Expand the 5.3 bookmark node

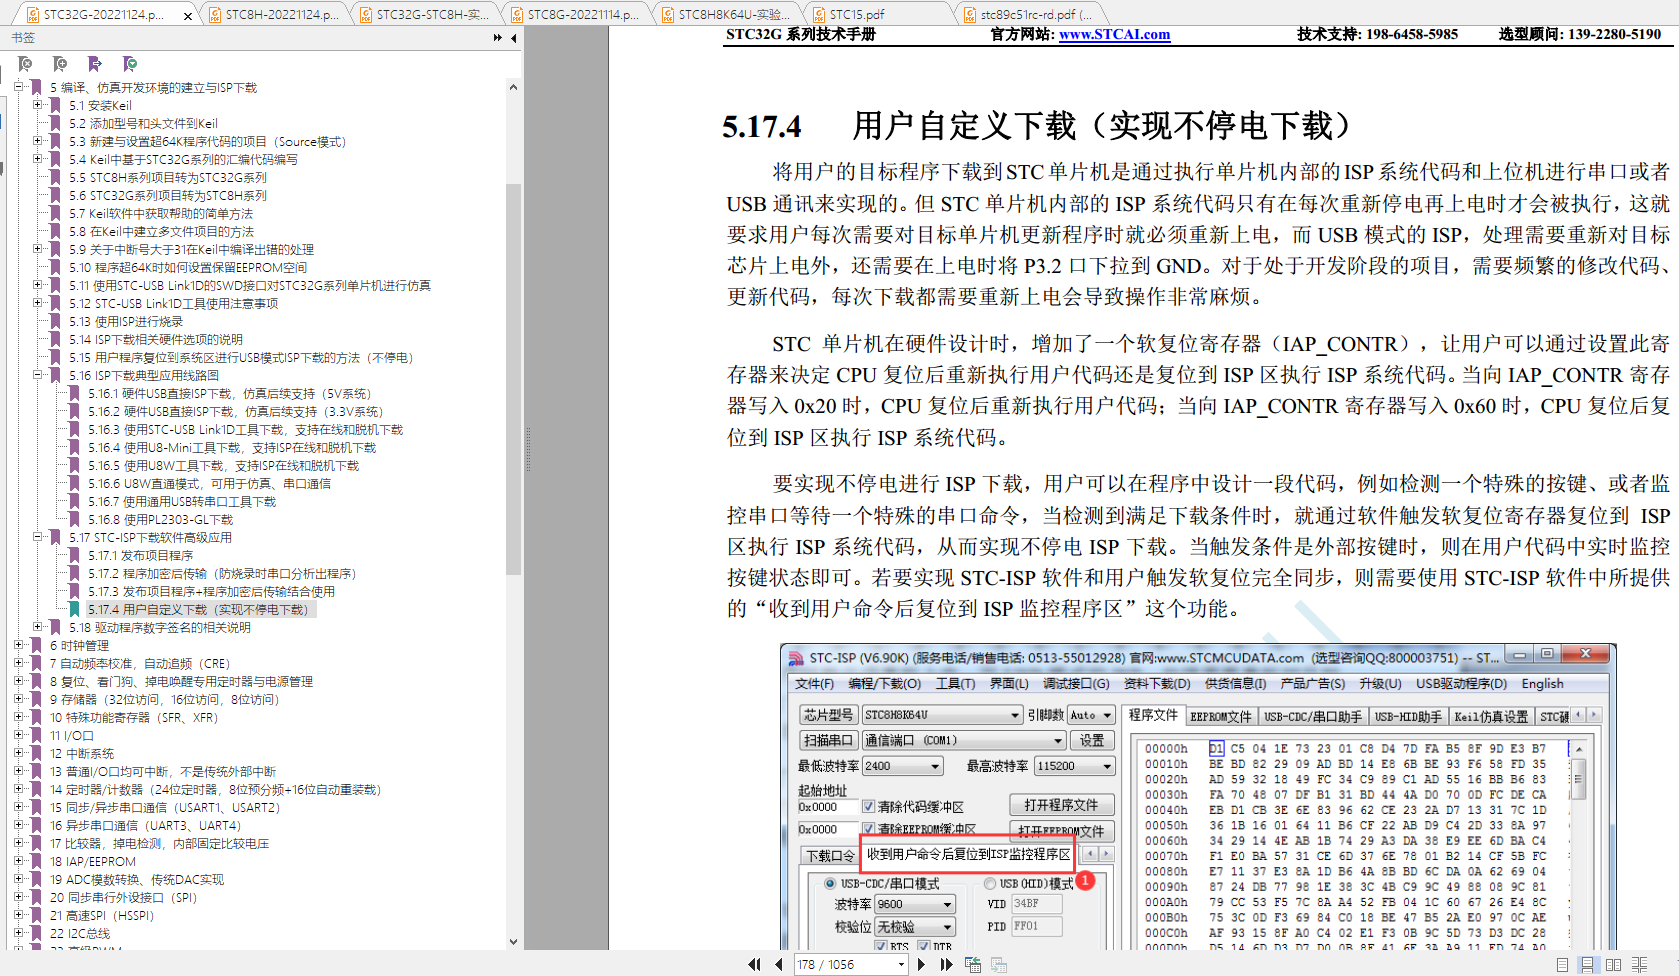click(x=37, y=141)
